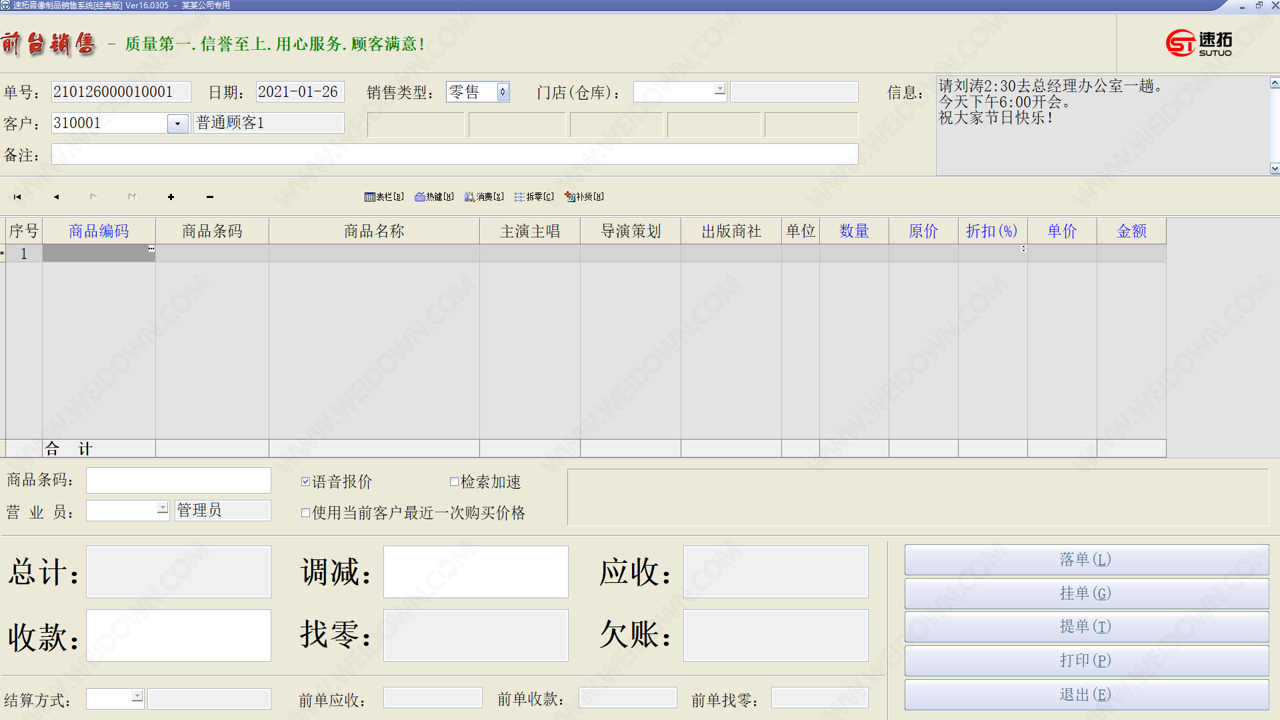
Task: Go to next record arrow
Action: coord(93,197)
